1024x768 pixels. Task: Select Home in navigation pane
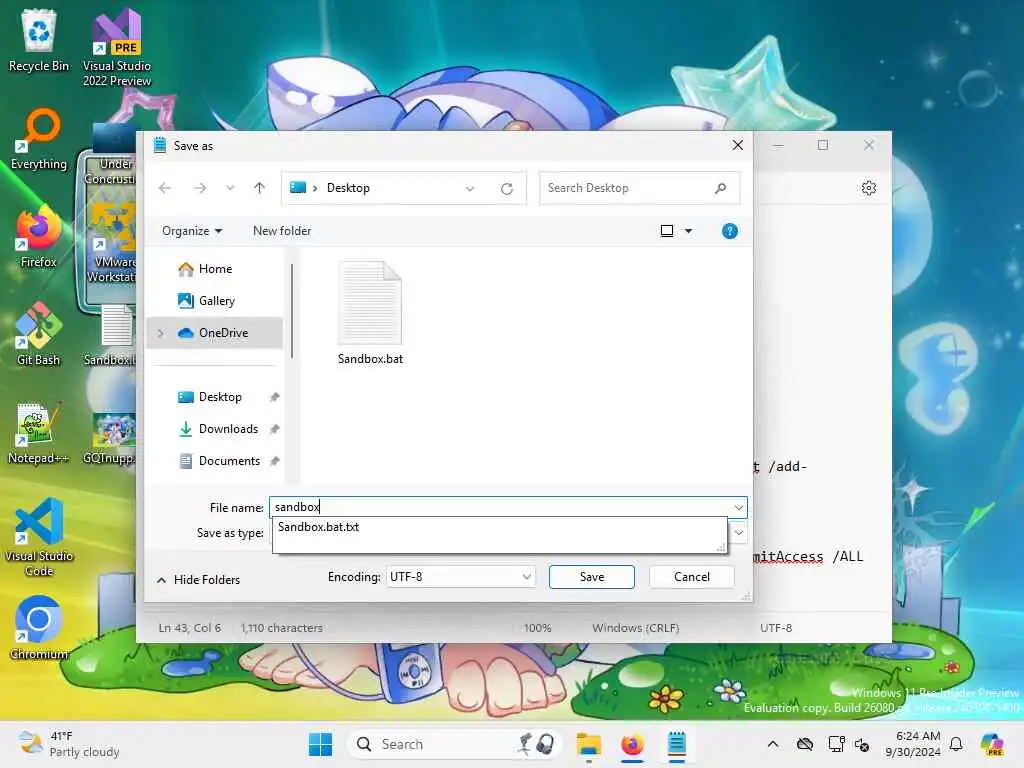click(215, 269)
